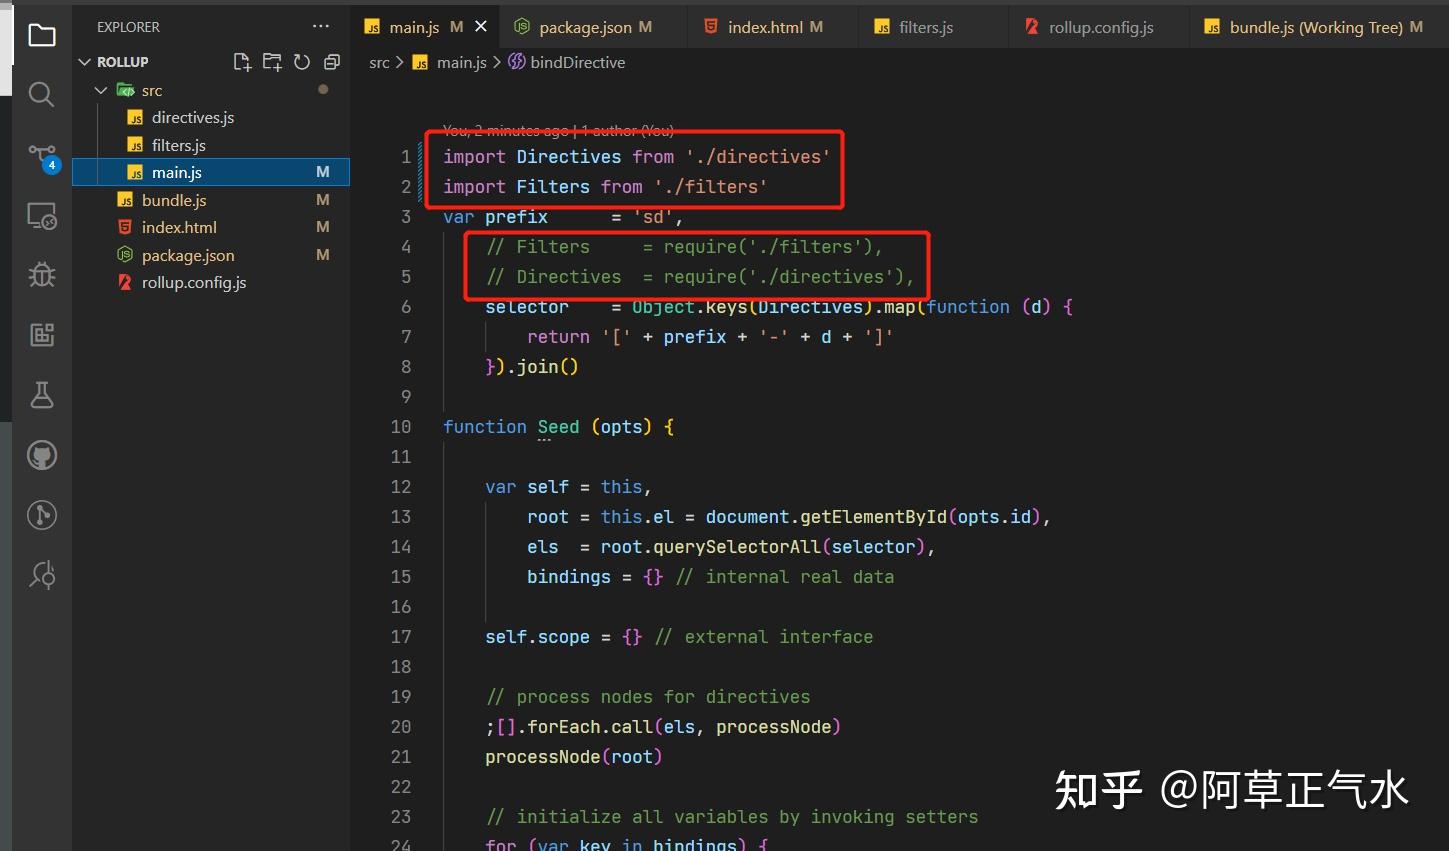Click the src breadcrumb segment
Image resolution: width=1449 pixels, height=851 pixels.
coord(379,62)
